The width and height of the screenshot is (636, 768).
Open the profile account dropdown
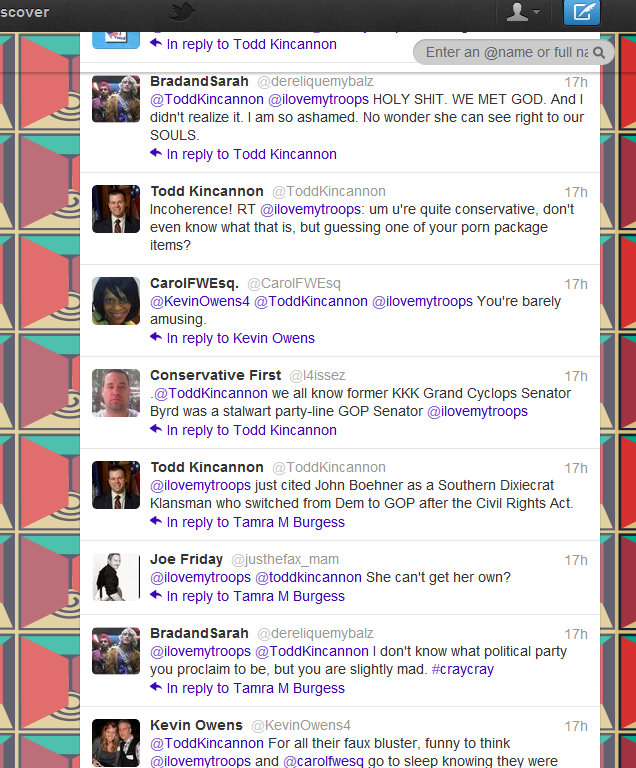522,11
